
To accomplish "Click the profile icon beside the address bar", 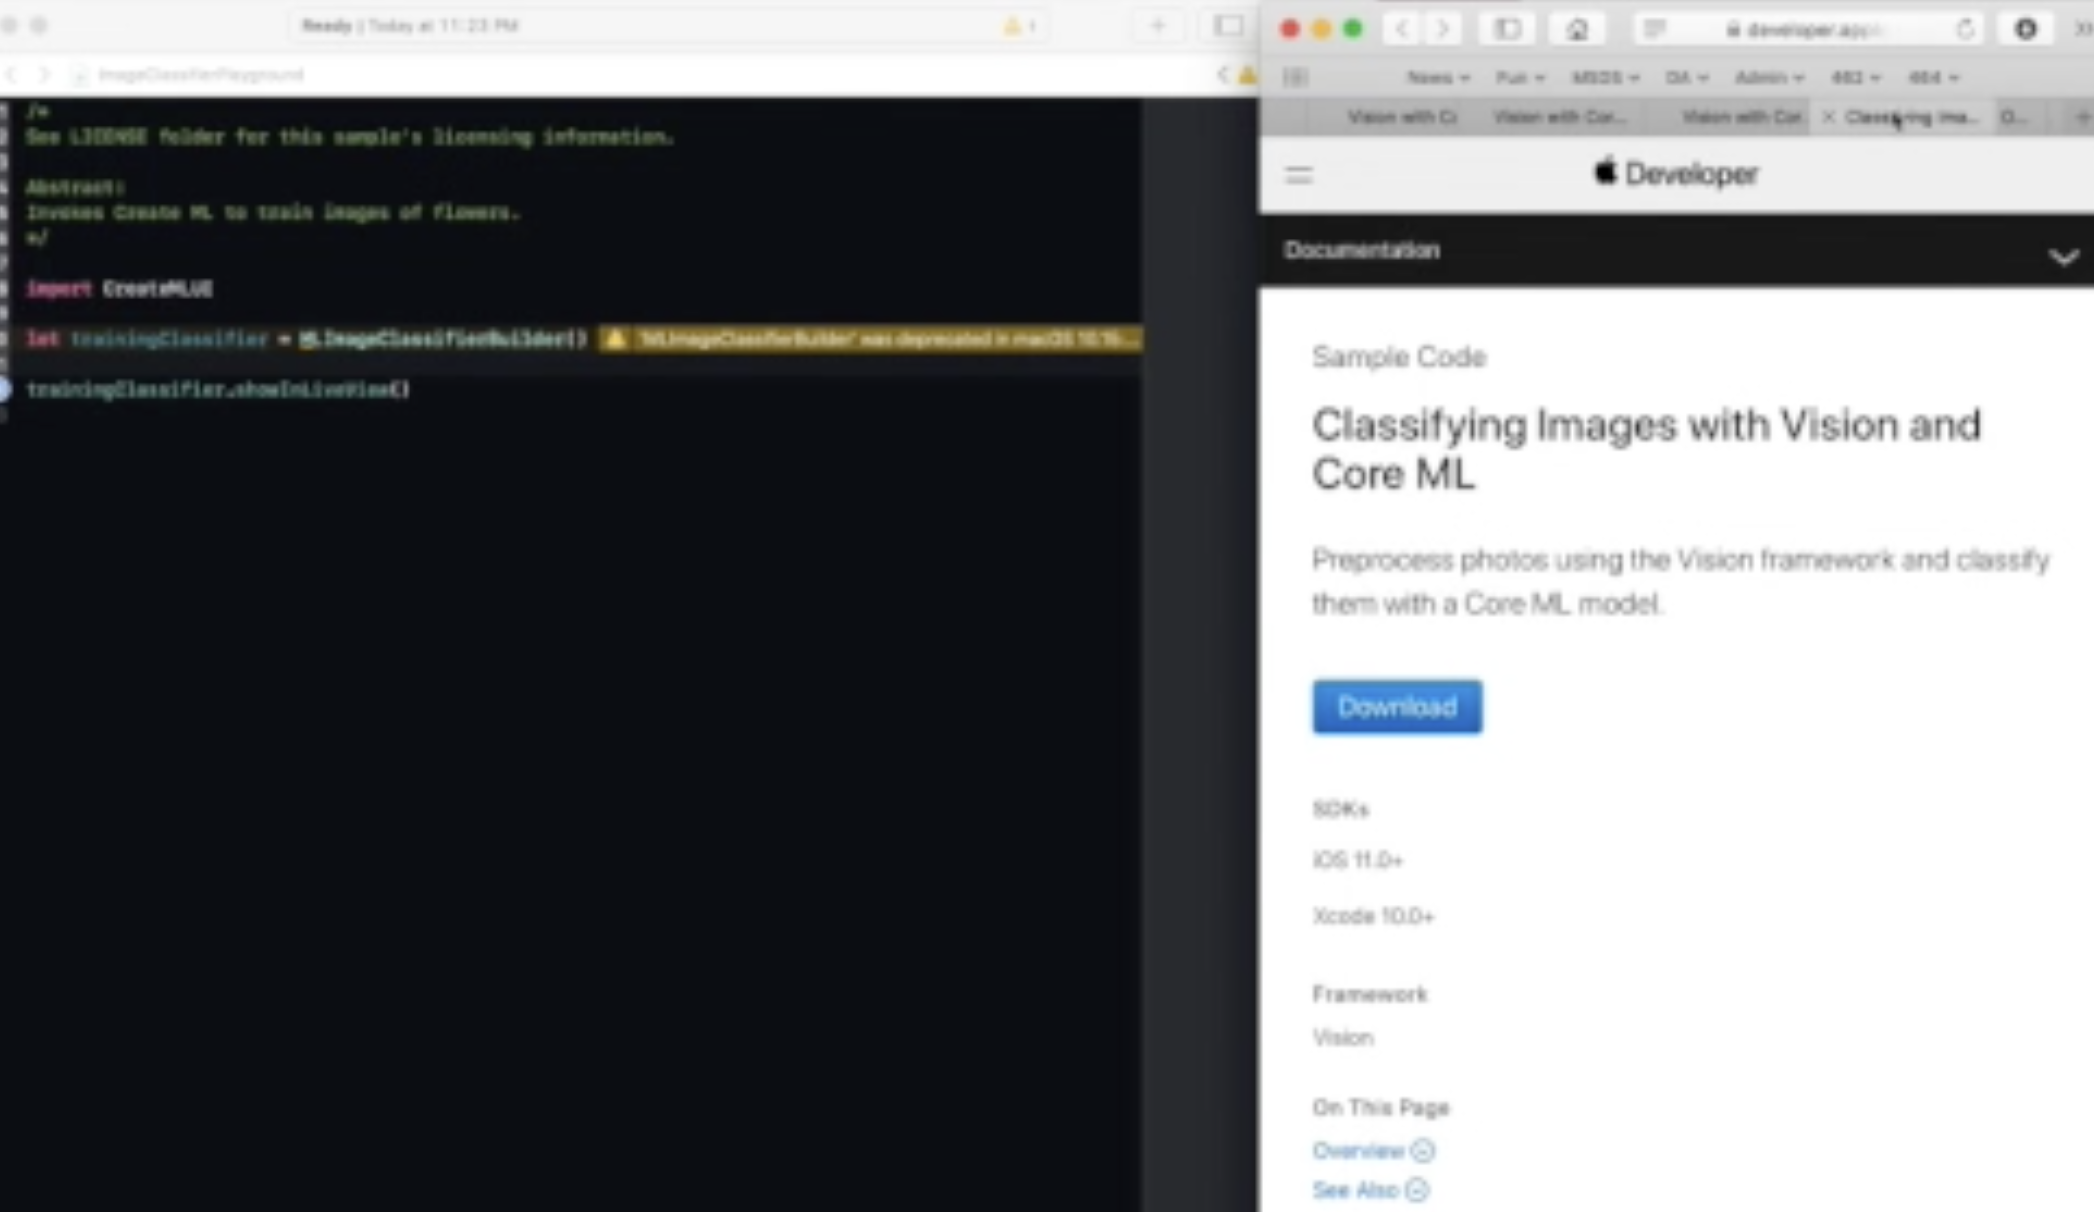I will [2025, 29].
